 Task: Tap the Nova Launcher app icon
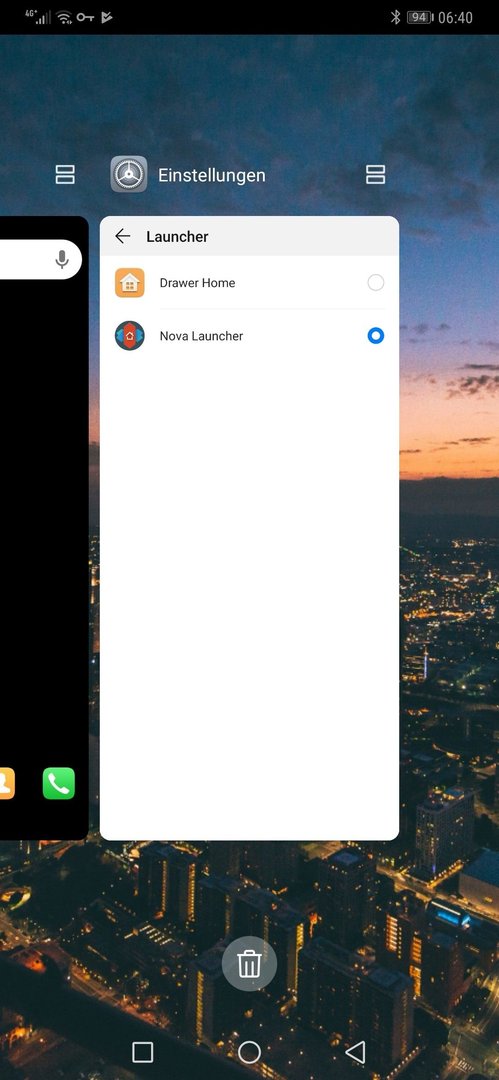[x=130, y=335]
